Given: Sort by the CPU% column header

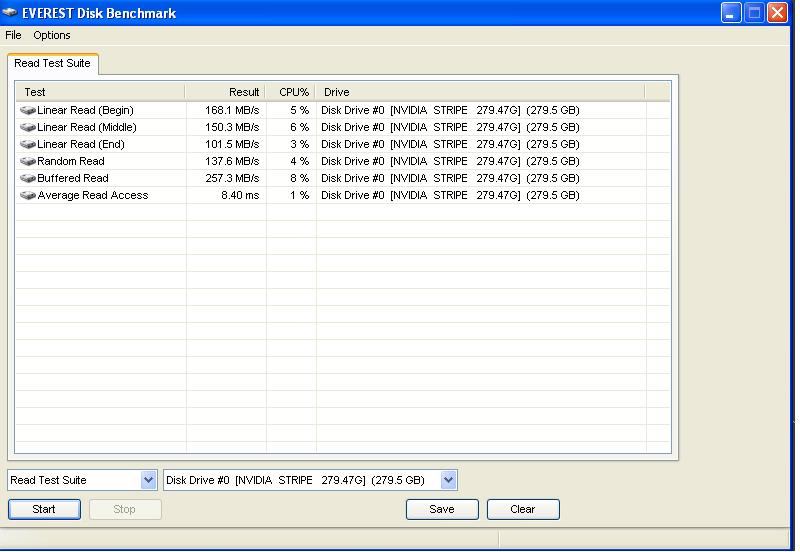Looking at the screenshot, I should [x=290, y=92].
